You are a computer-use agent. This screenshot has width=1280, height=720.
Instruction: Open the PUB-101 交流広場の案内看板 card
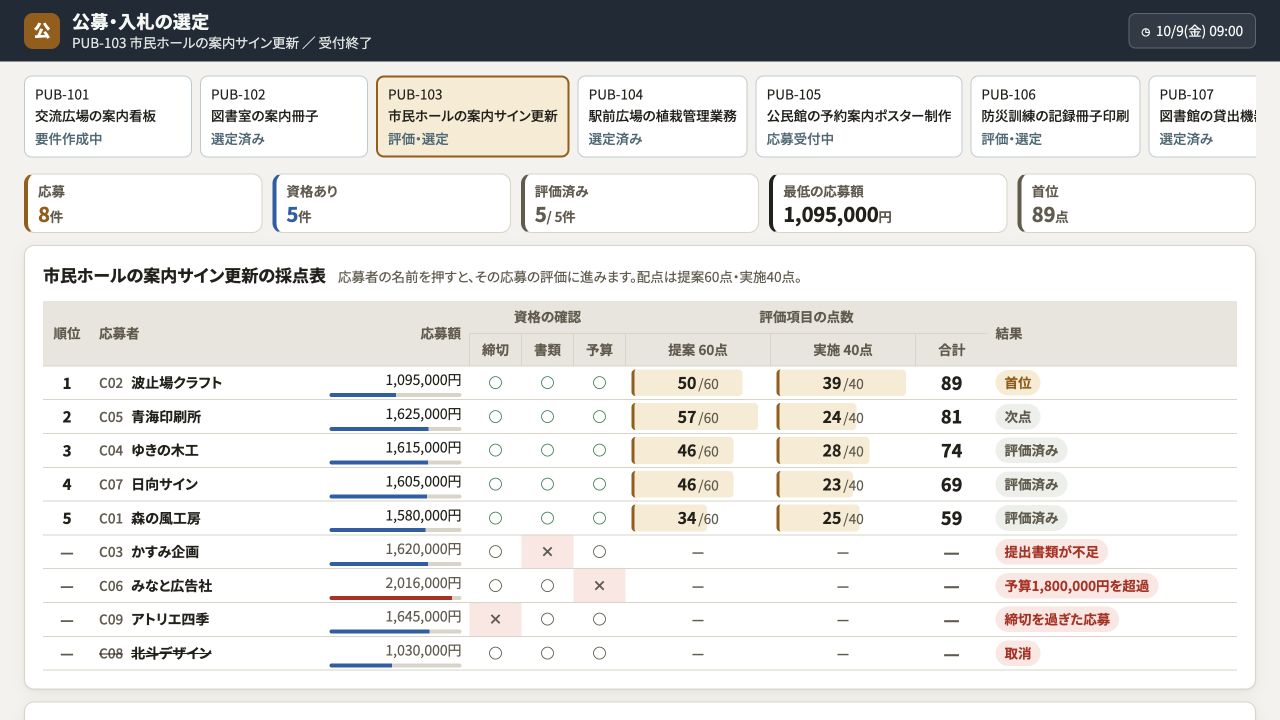click(x=108, y=117)
